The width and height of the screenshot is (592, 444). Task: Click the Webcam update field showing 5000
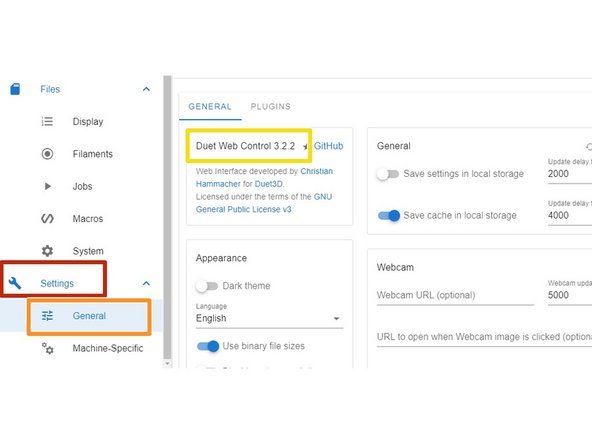570,295
